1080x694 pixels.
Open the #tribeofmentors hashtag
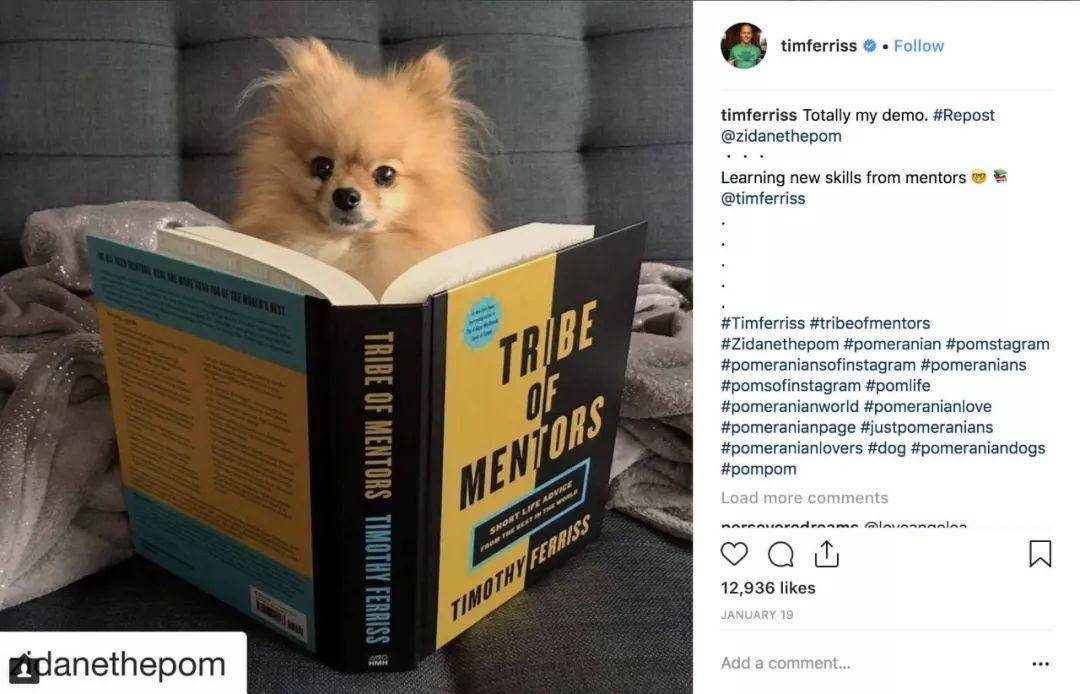870,323
